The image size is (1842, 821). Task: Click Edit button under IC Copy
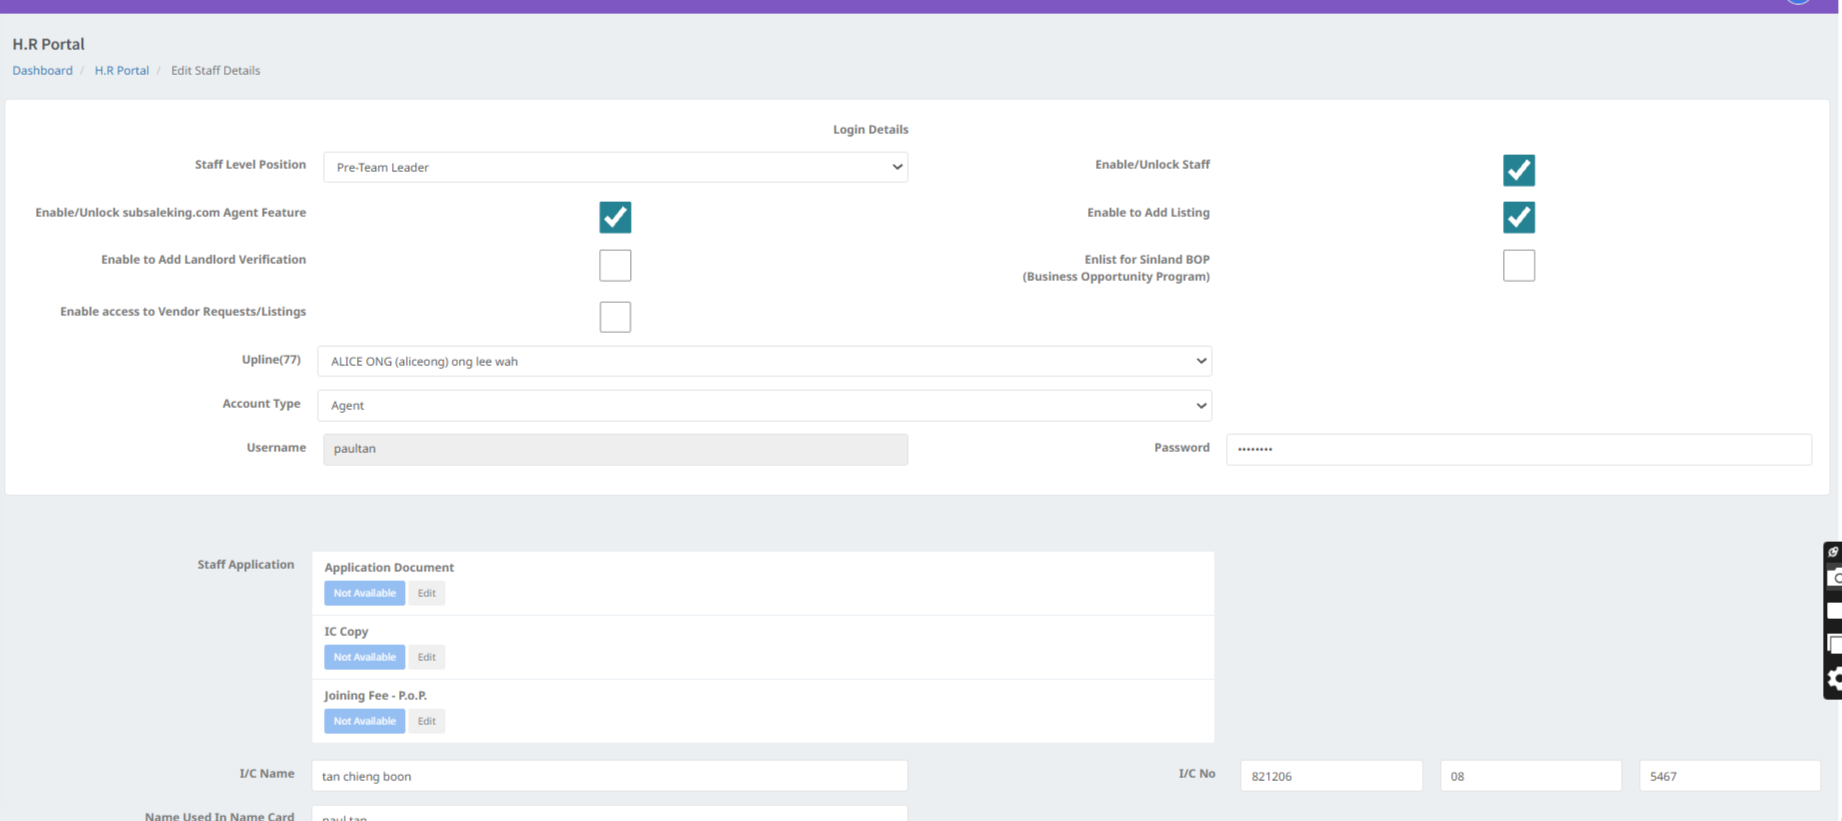coord(426,657)
